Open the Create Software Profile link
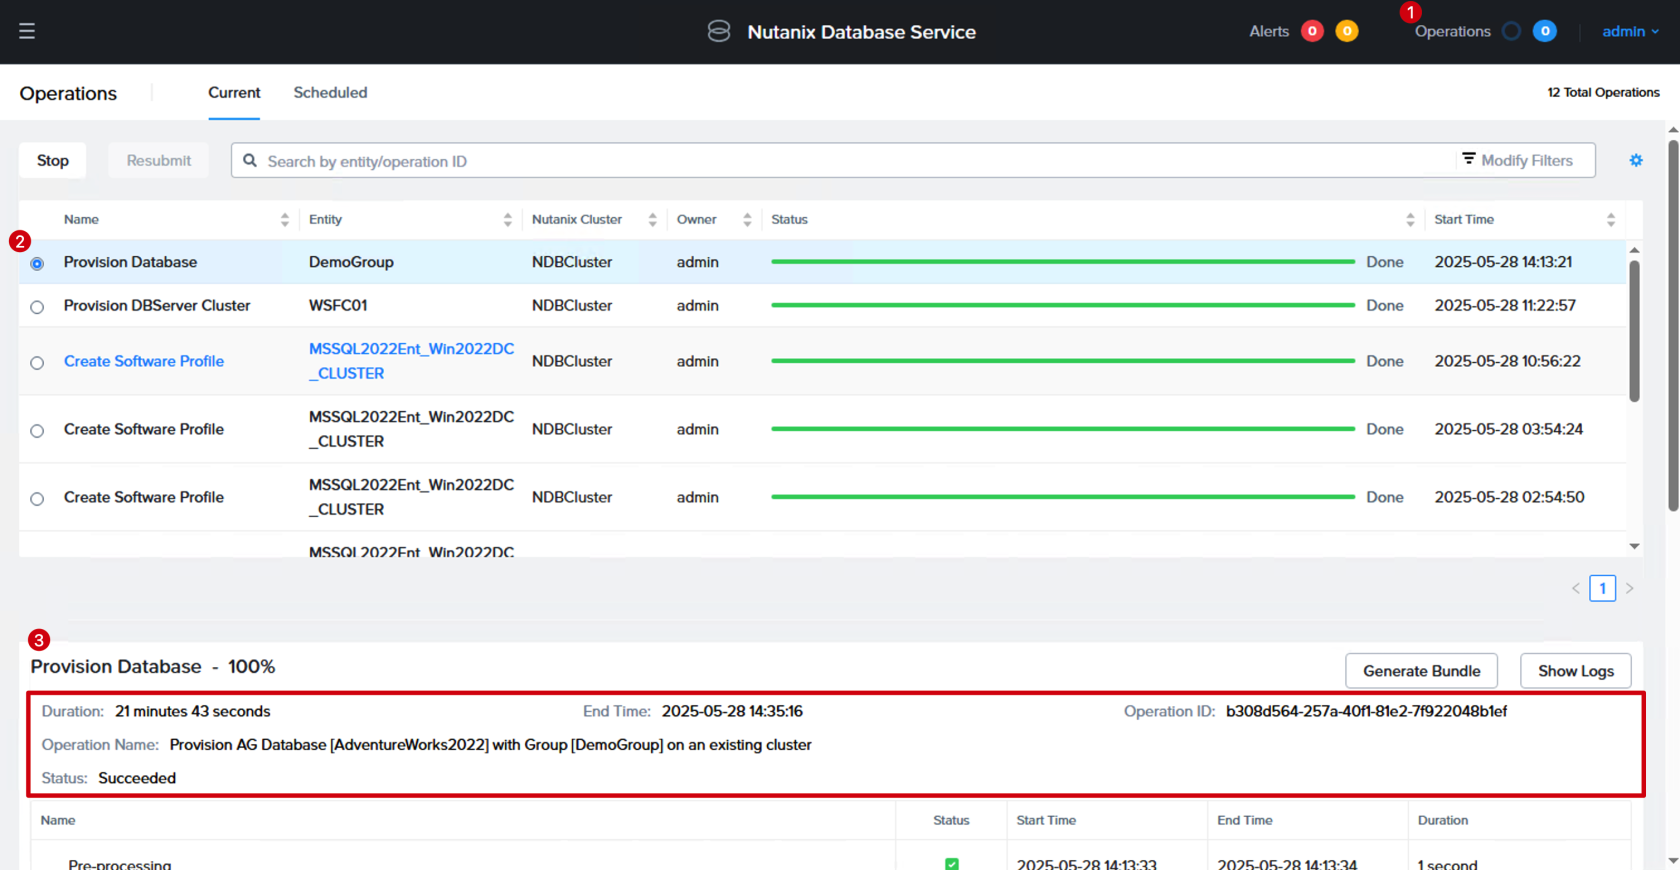 coord(144,361)
